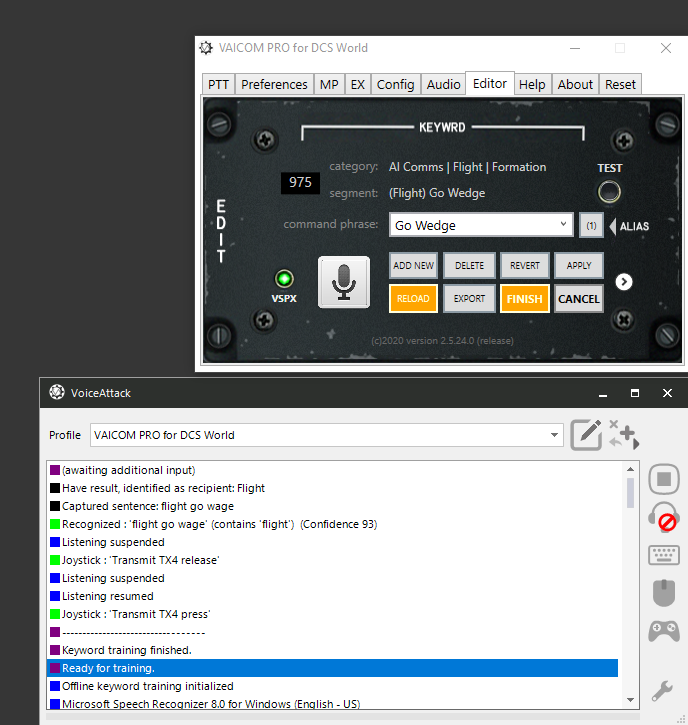Select 'Microsoft Speech Recognizer 8.0' log line
Image resolution: width=688 pixels, height=725 pixels.
[x=332, y=703]
